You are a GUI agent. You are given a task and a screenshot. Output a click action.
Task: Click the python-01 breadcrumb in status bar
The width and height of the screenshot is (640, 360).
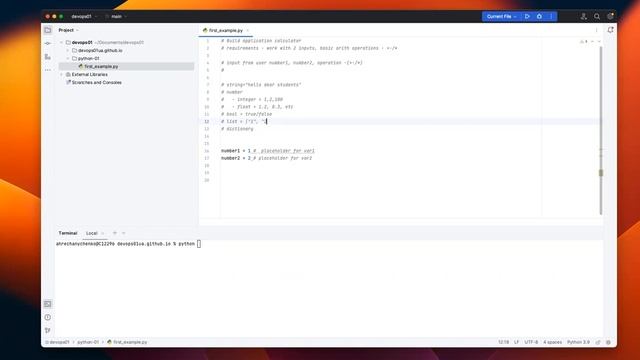[x=88, y=342]
